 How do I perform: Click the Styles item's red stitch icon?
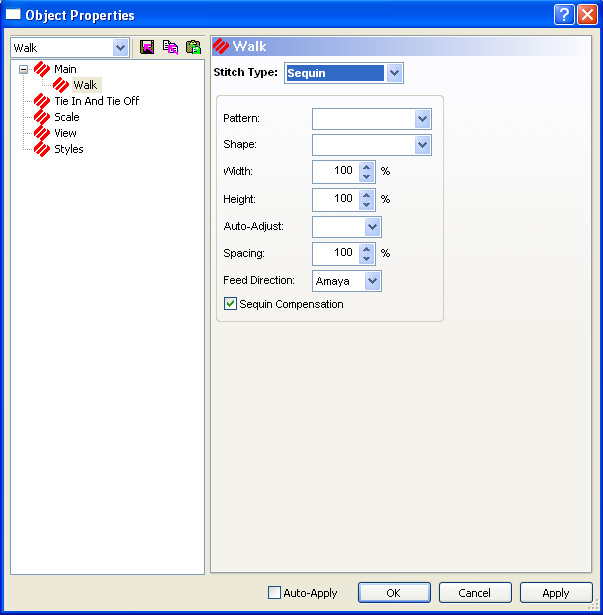(42, 149)
